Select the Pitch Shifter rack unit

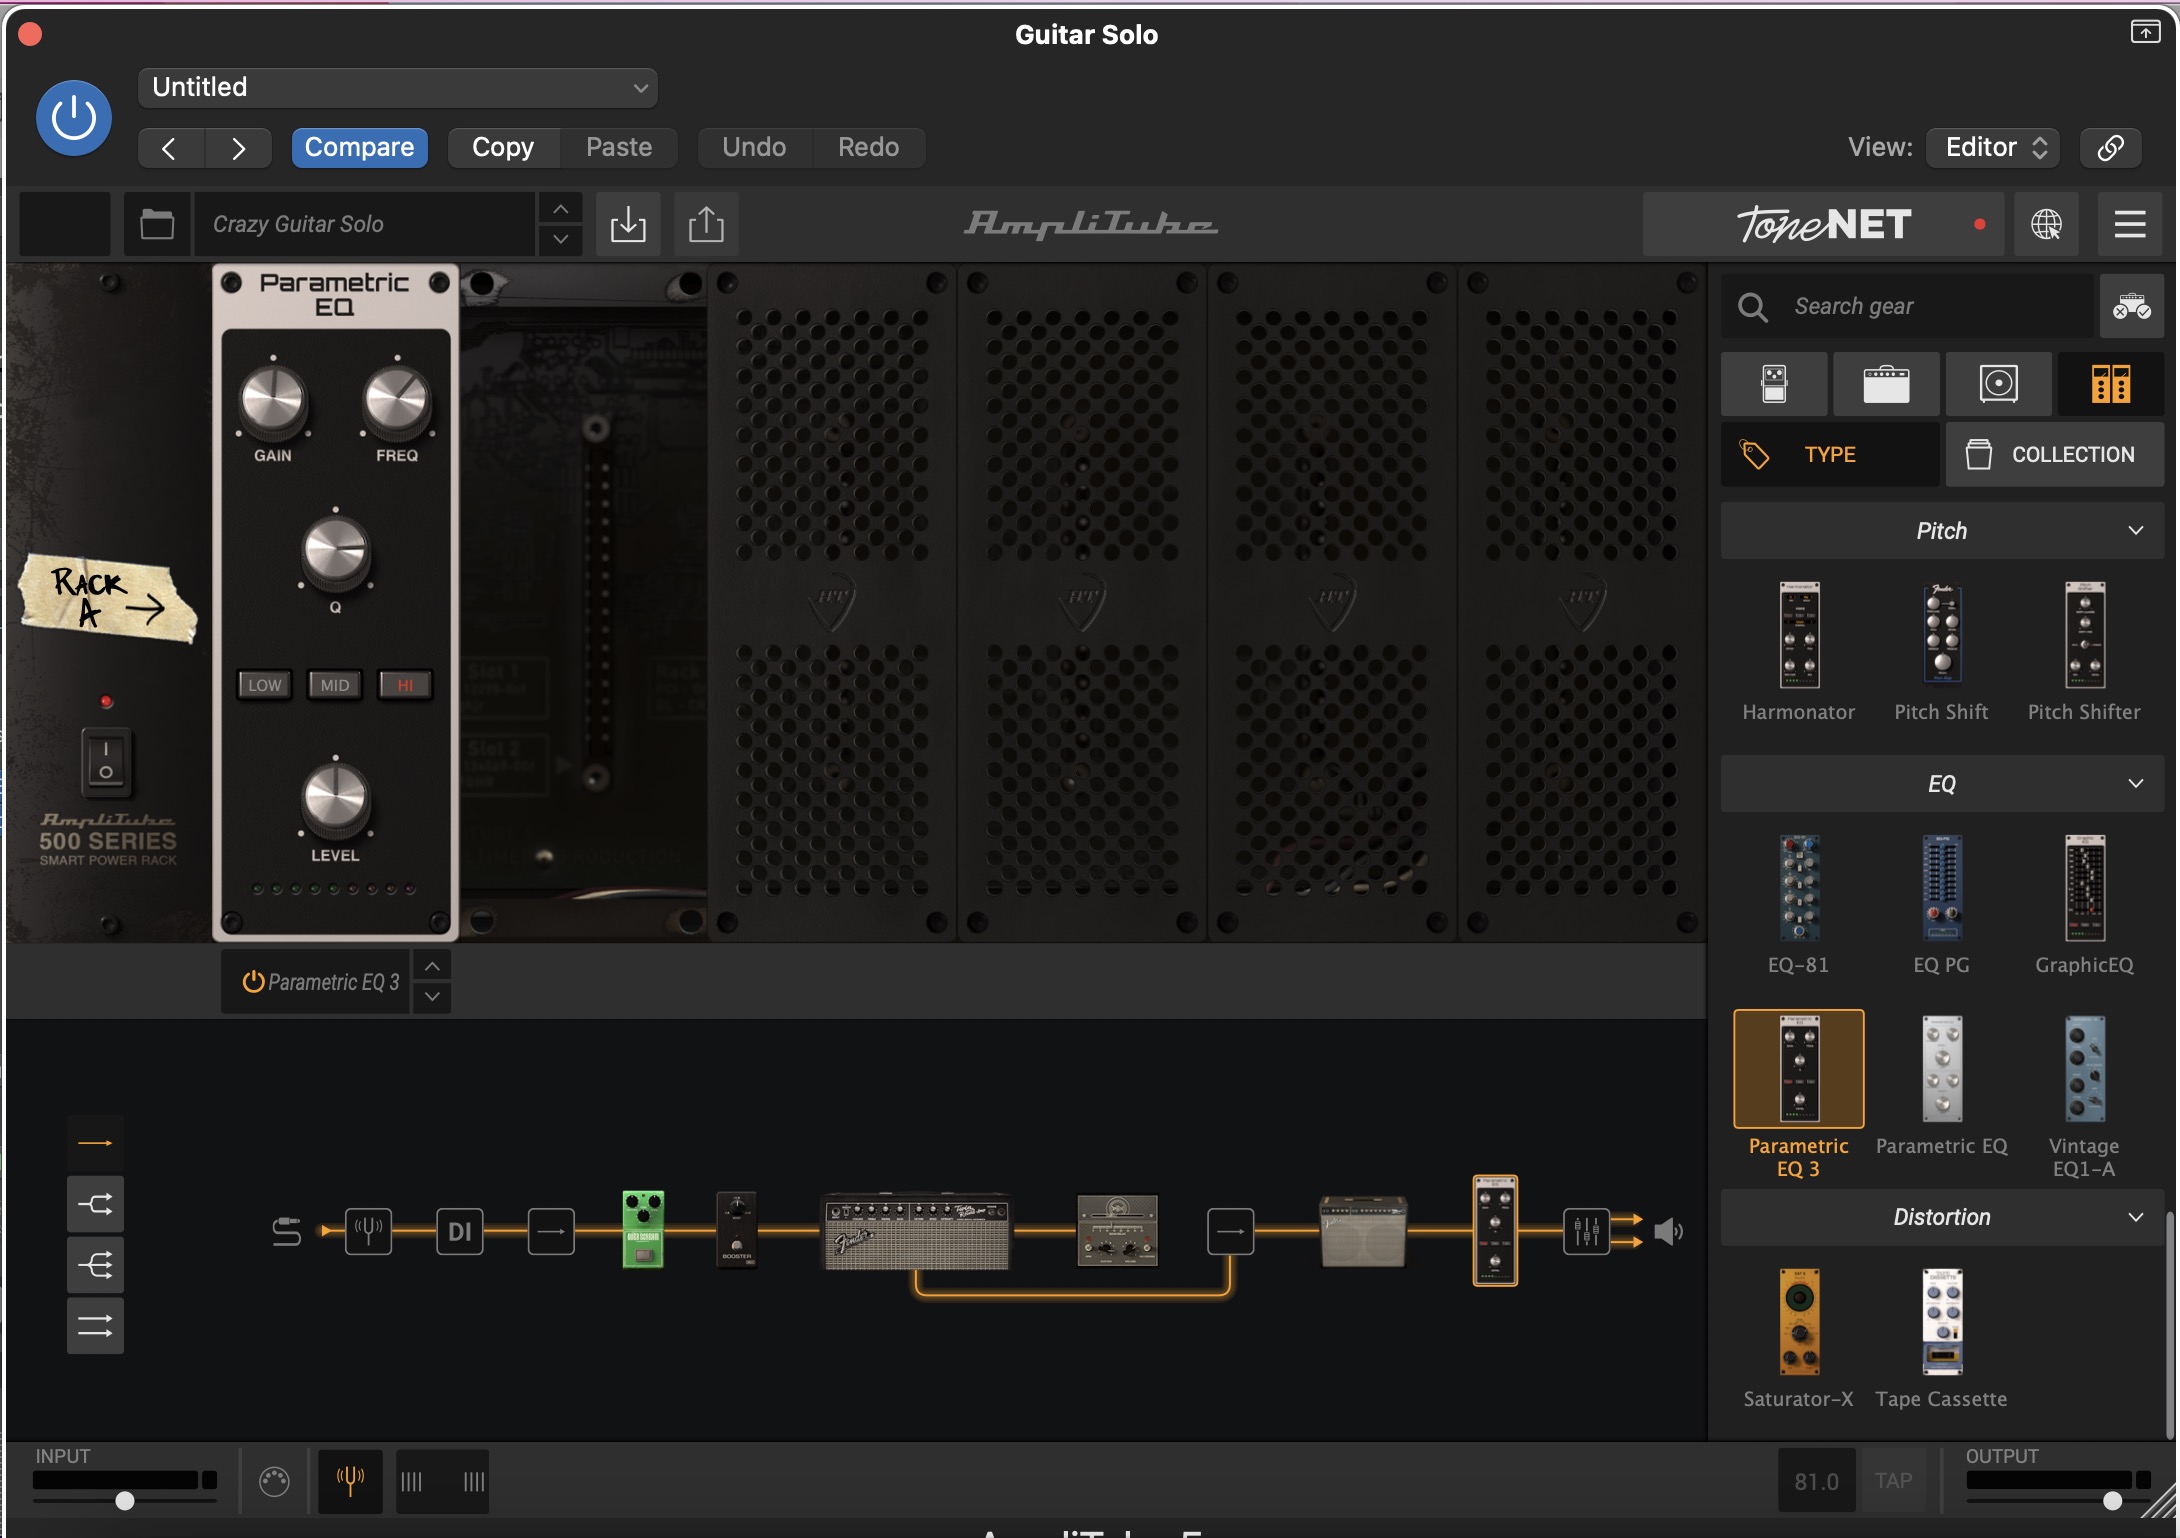click(x=2084, y=651)
